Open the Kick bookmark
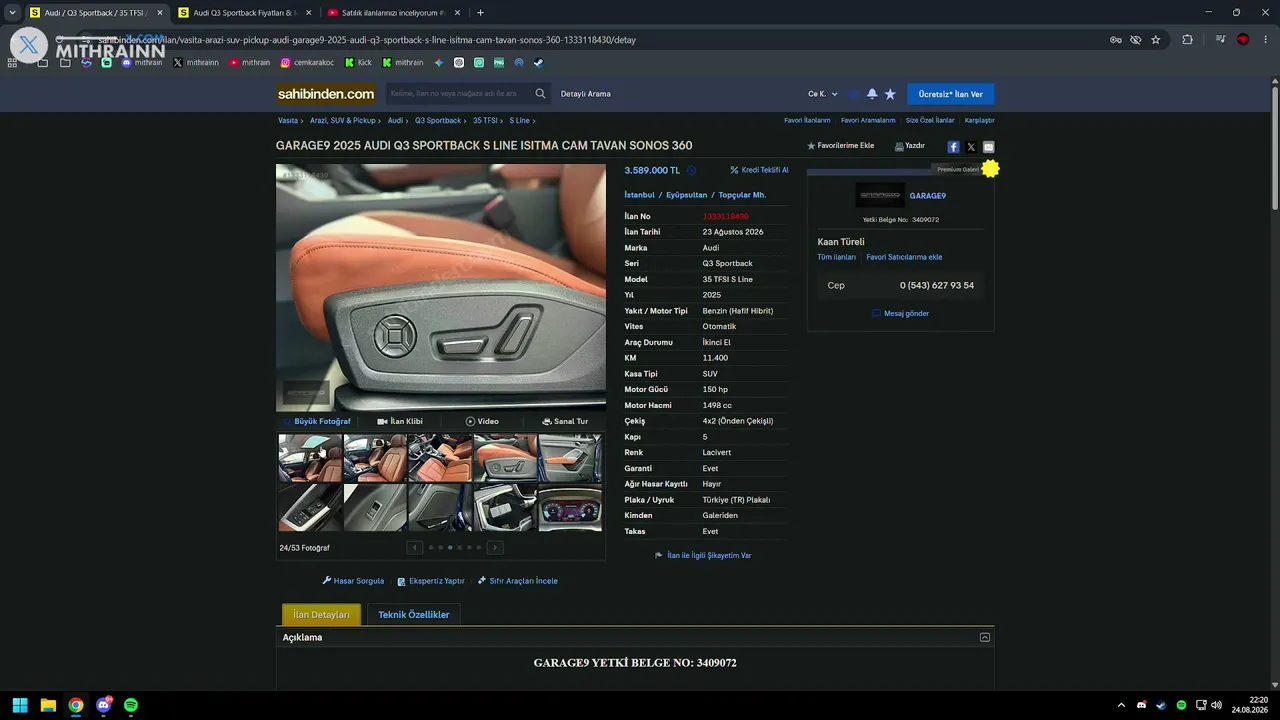This screenshot has height=720, width=1280. tap(359, 62)
